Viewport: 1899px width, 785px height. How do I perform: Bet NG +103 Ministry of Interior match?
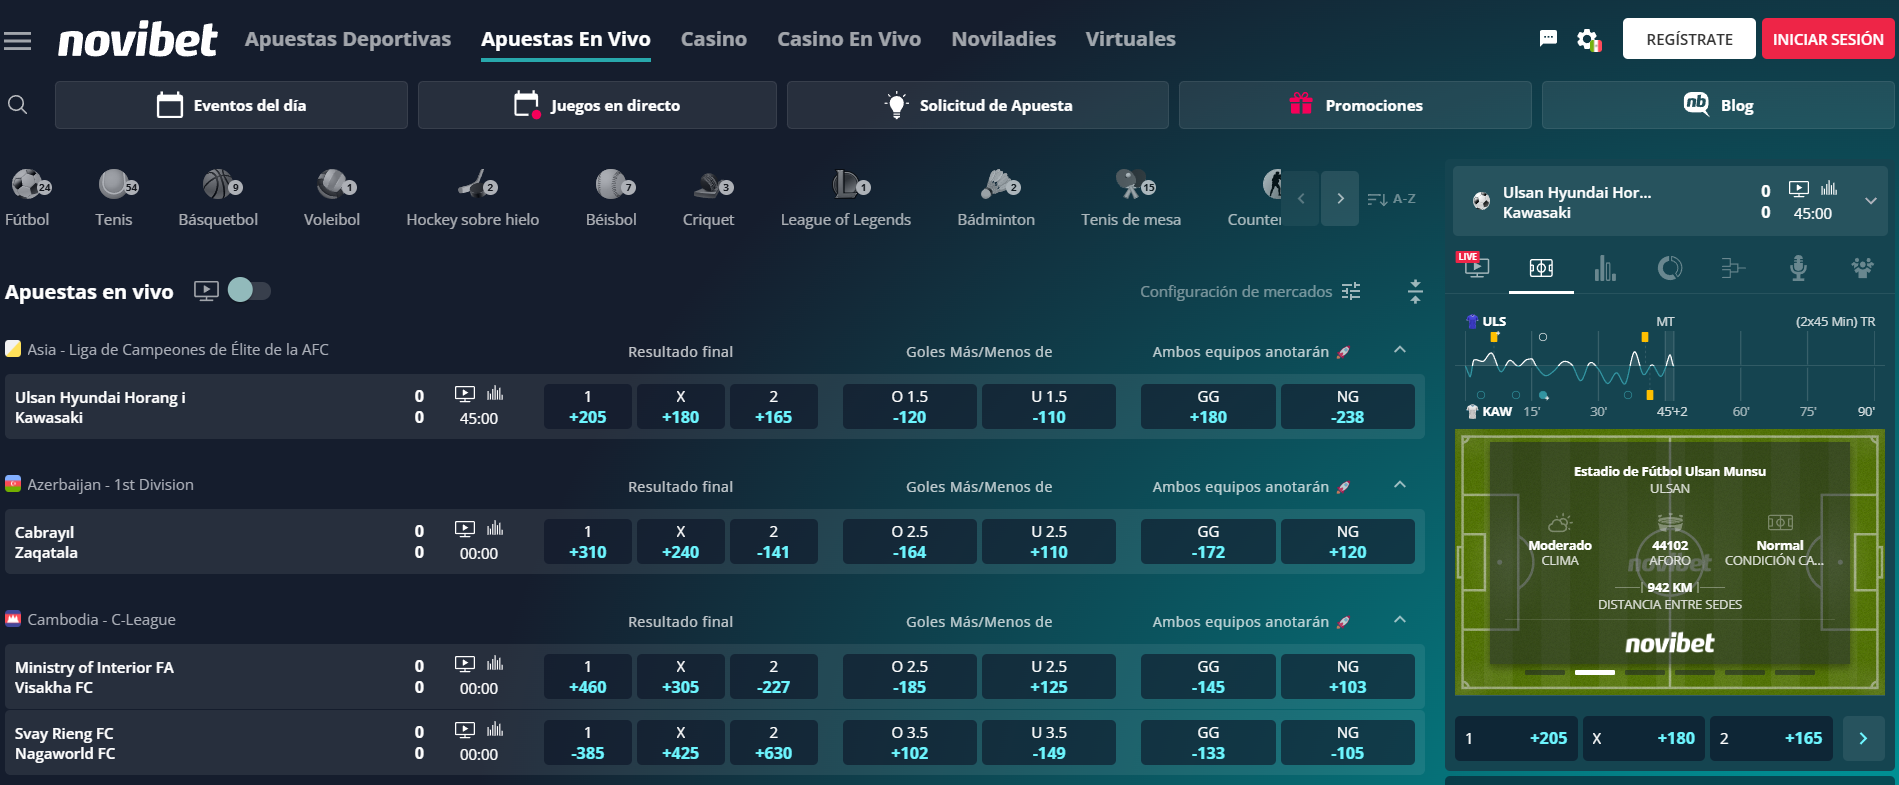tap(1348, 677)
